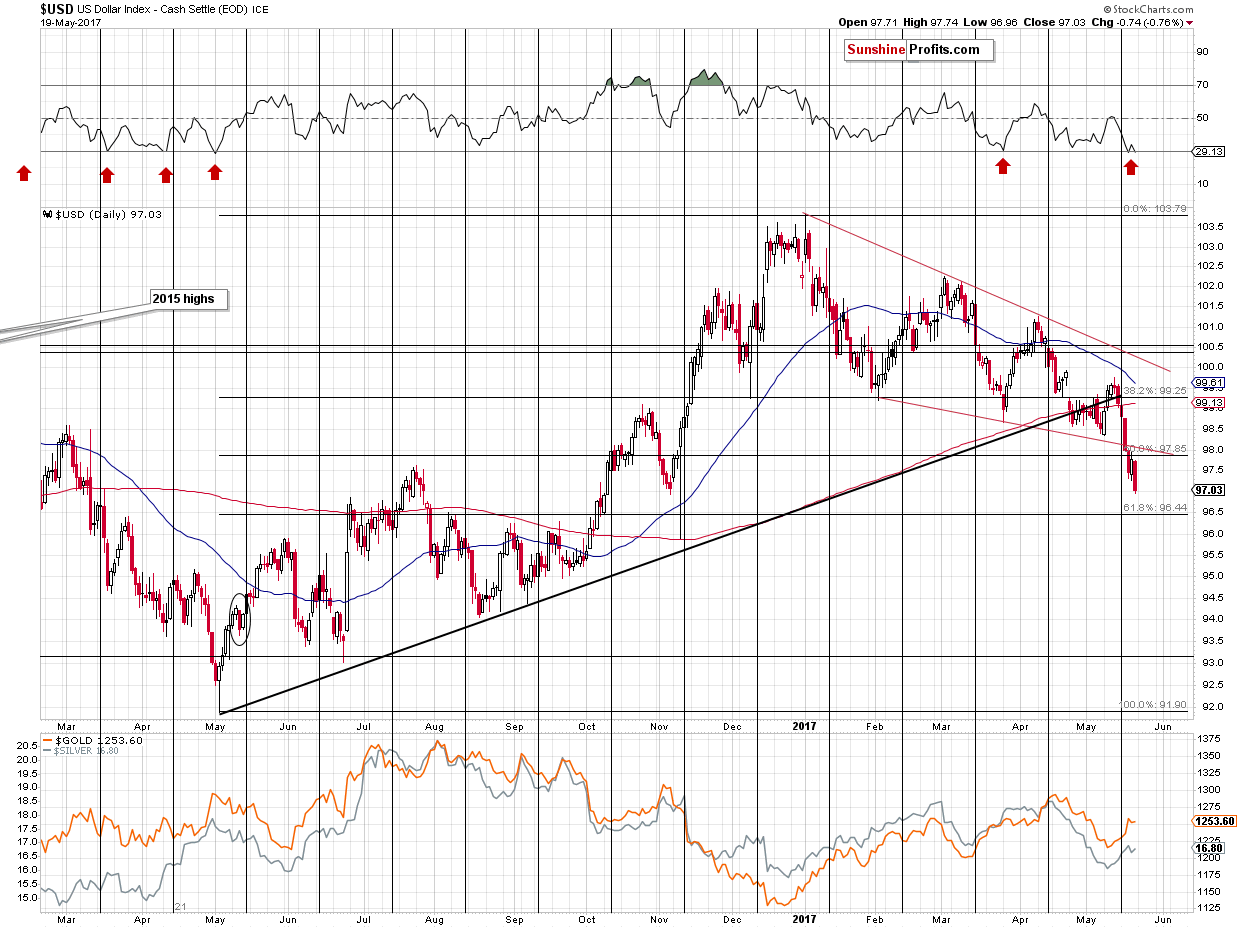This screenshot has height=928, width=1240.
Task: Click the '$SILVER 16.80' legend entry
Action: (x=80, y=750)
